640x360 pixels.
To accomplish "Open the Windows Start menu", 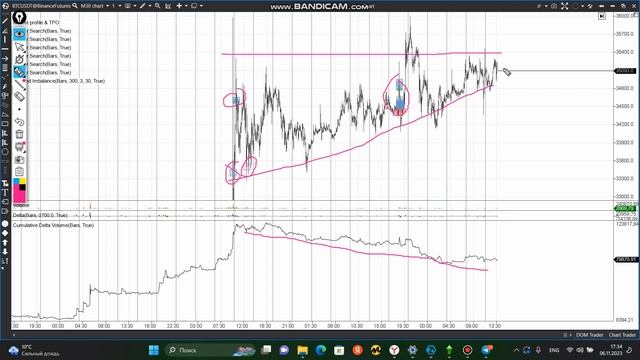I will coord(154,350).
